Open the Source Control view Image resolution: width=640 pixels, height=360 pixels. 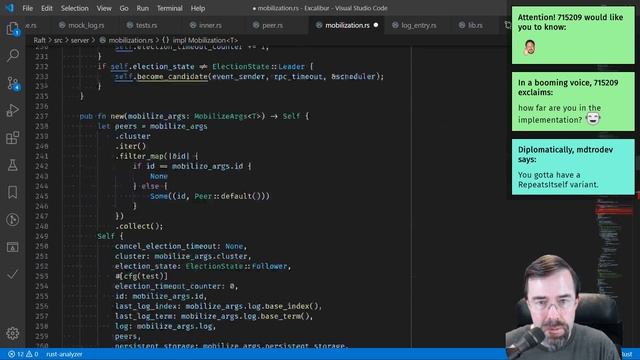(13, 83)
